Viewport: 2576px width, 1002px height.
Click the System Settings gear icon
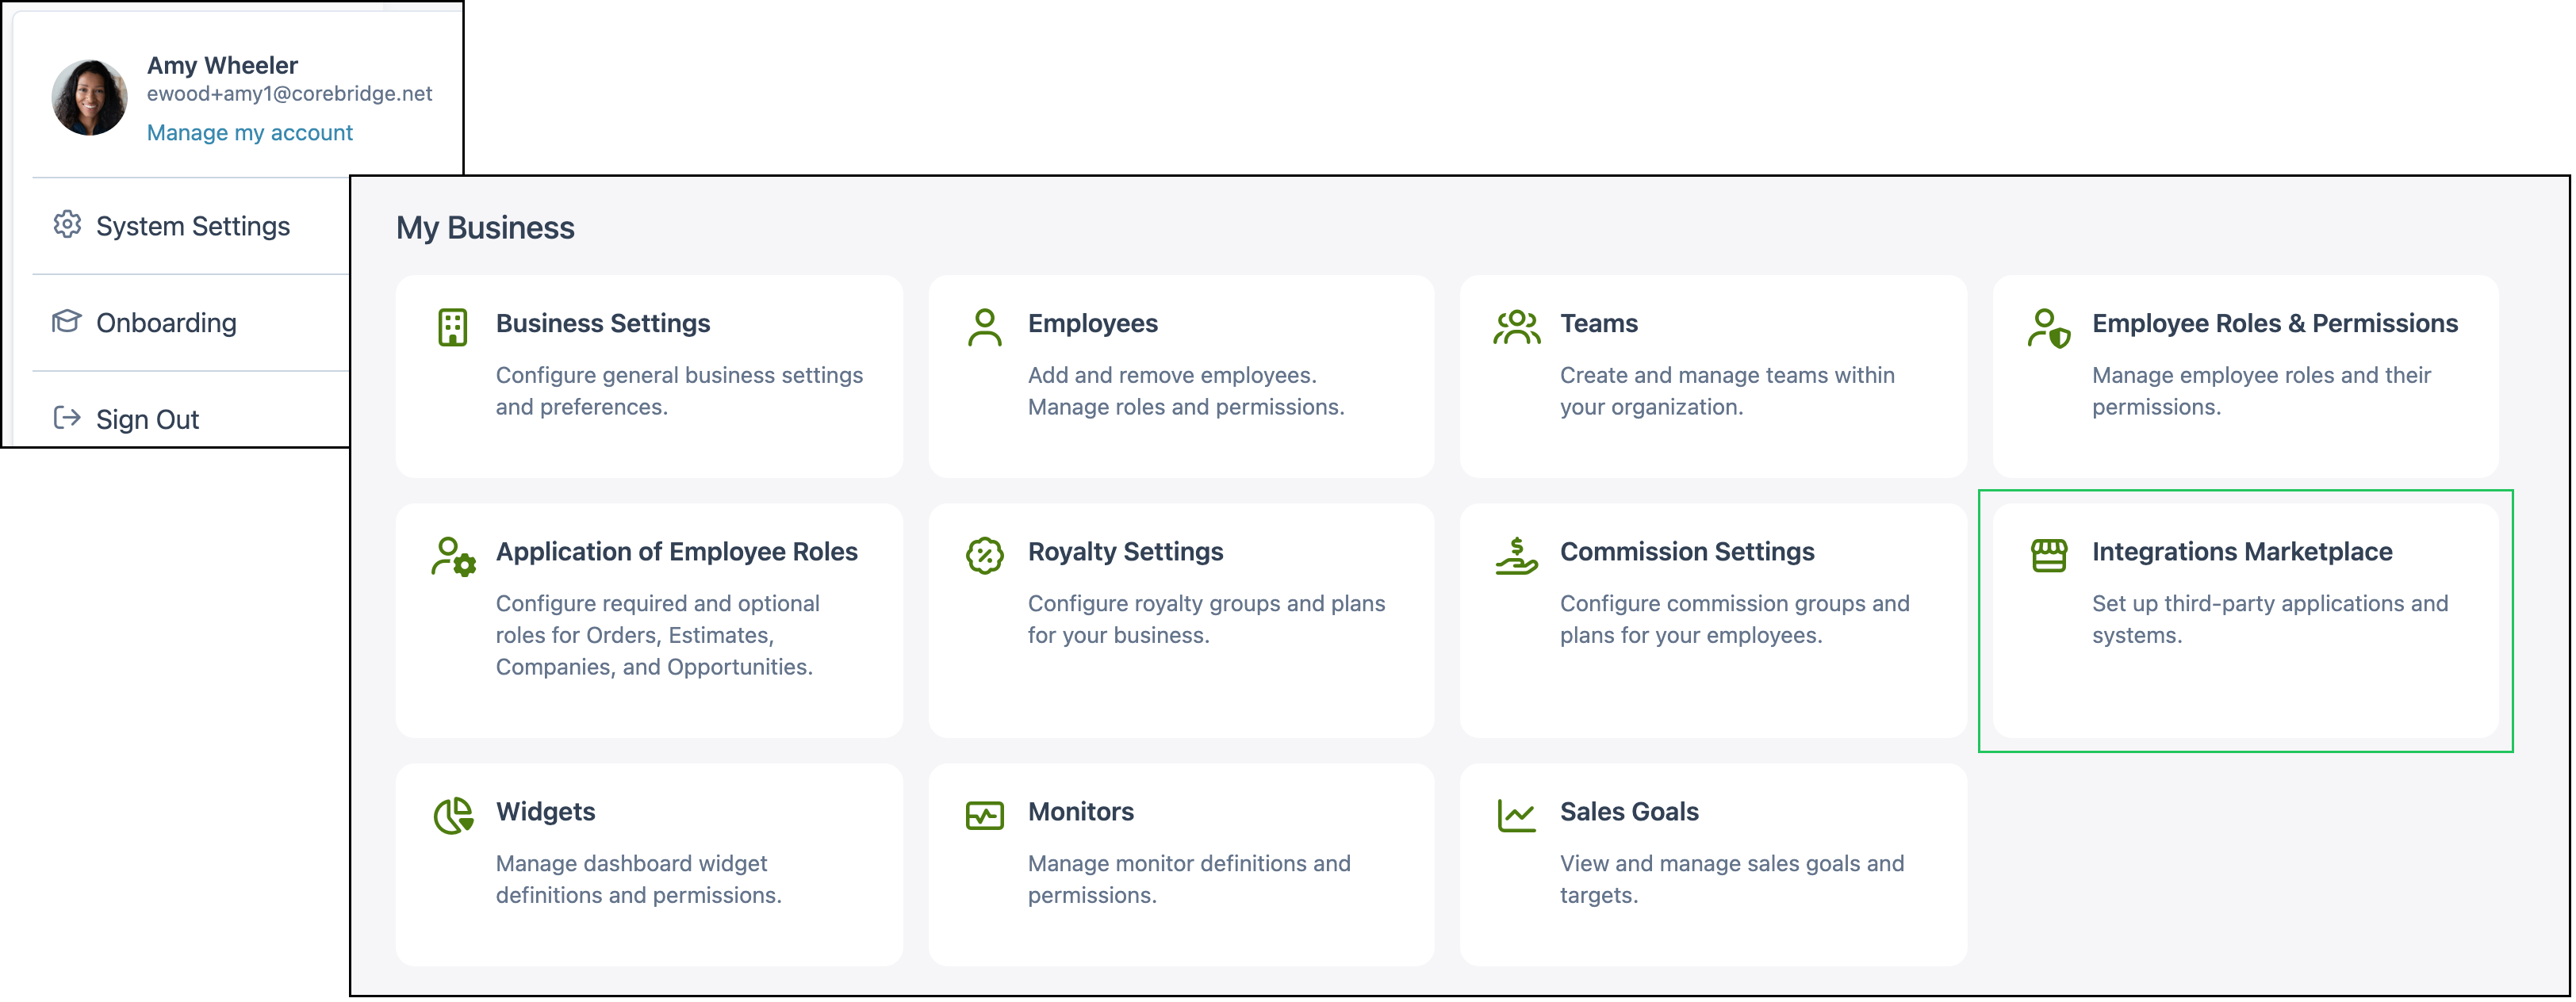coord(67,224)
